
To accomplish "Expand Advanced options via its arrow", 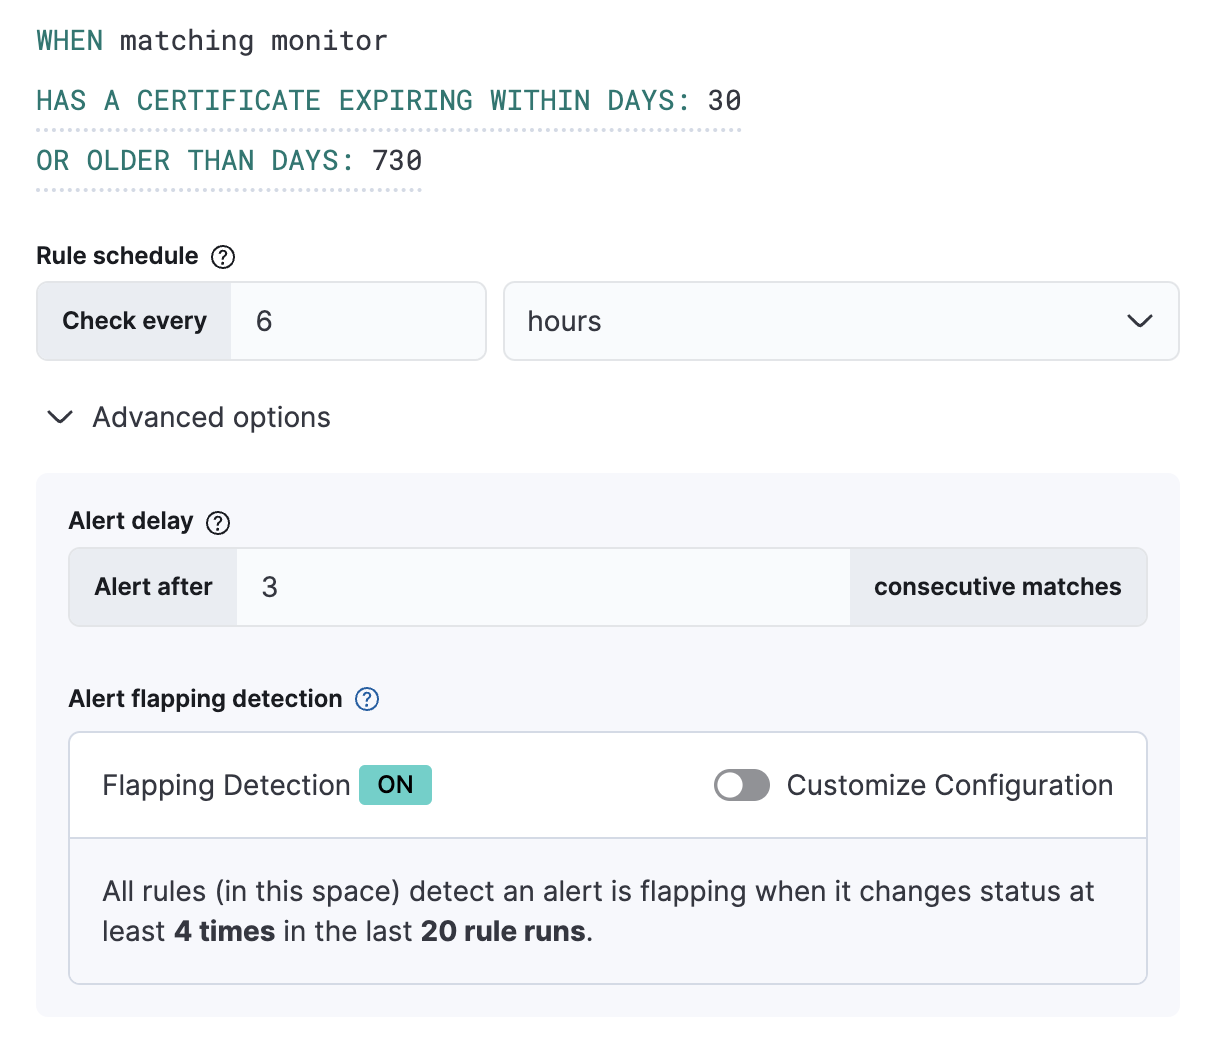I will 59,417.
